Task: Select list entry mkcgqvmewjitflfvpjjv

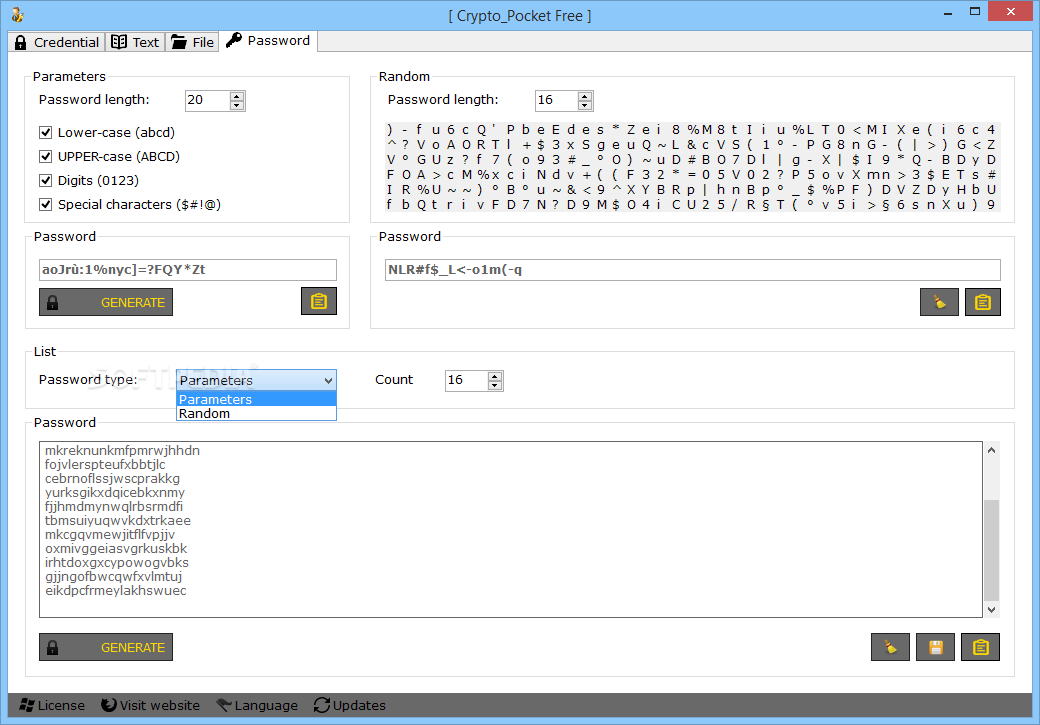Action: tap(109, 534)
